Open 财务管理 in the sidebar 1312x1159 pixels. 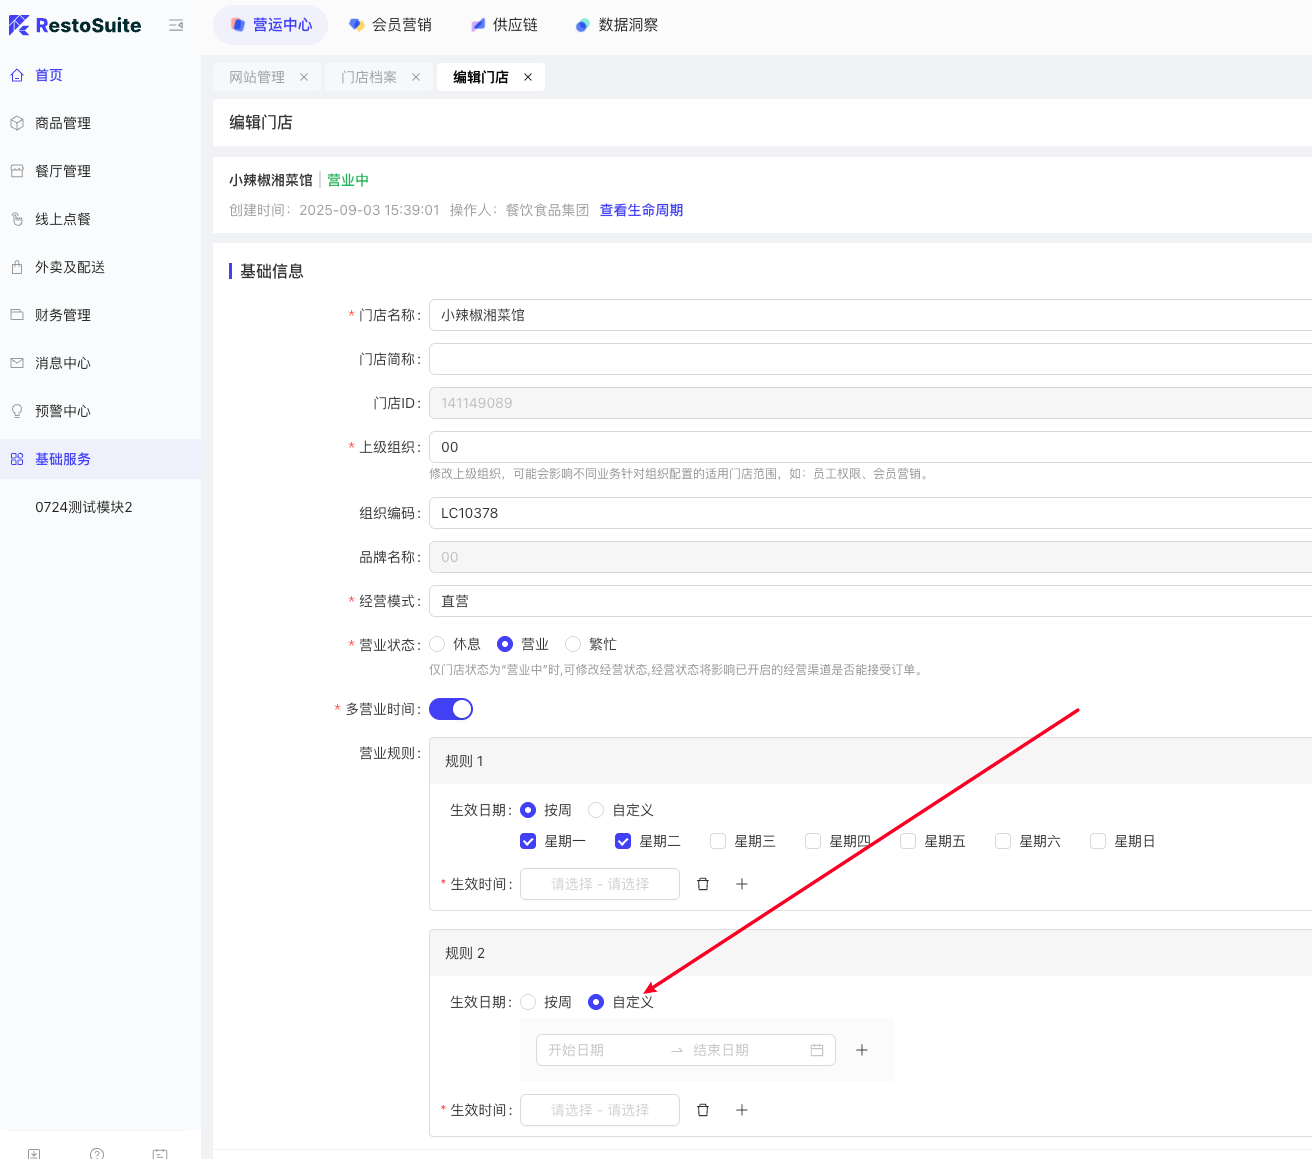(x=63, y=315)
